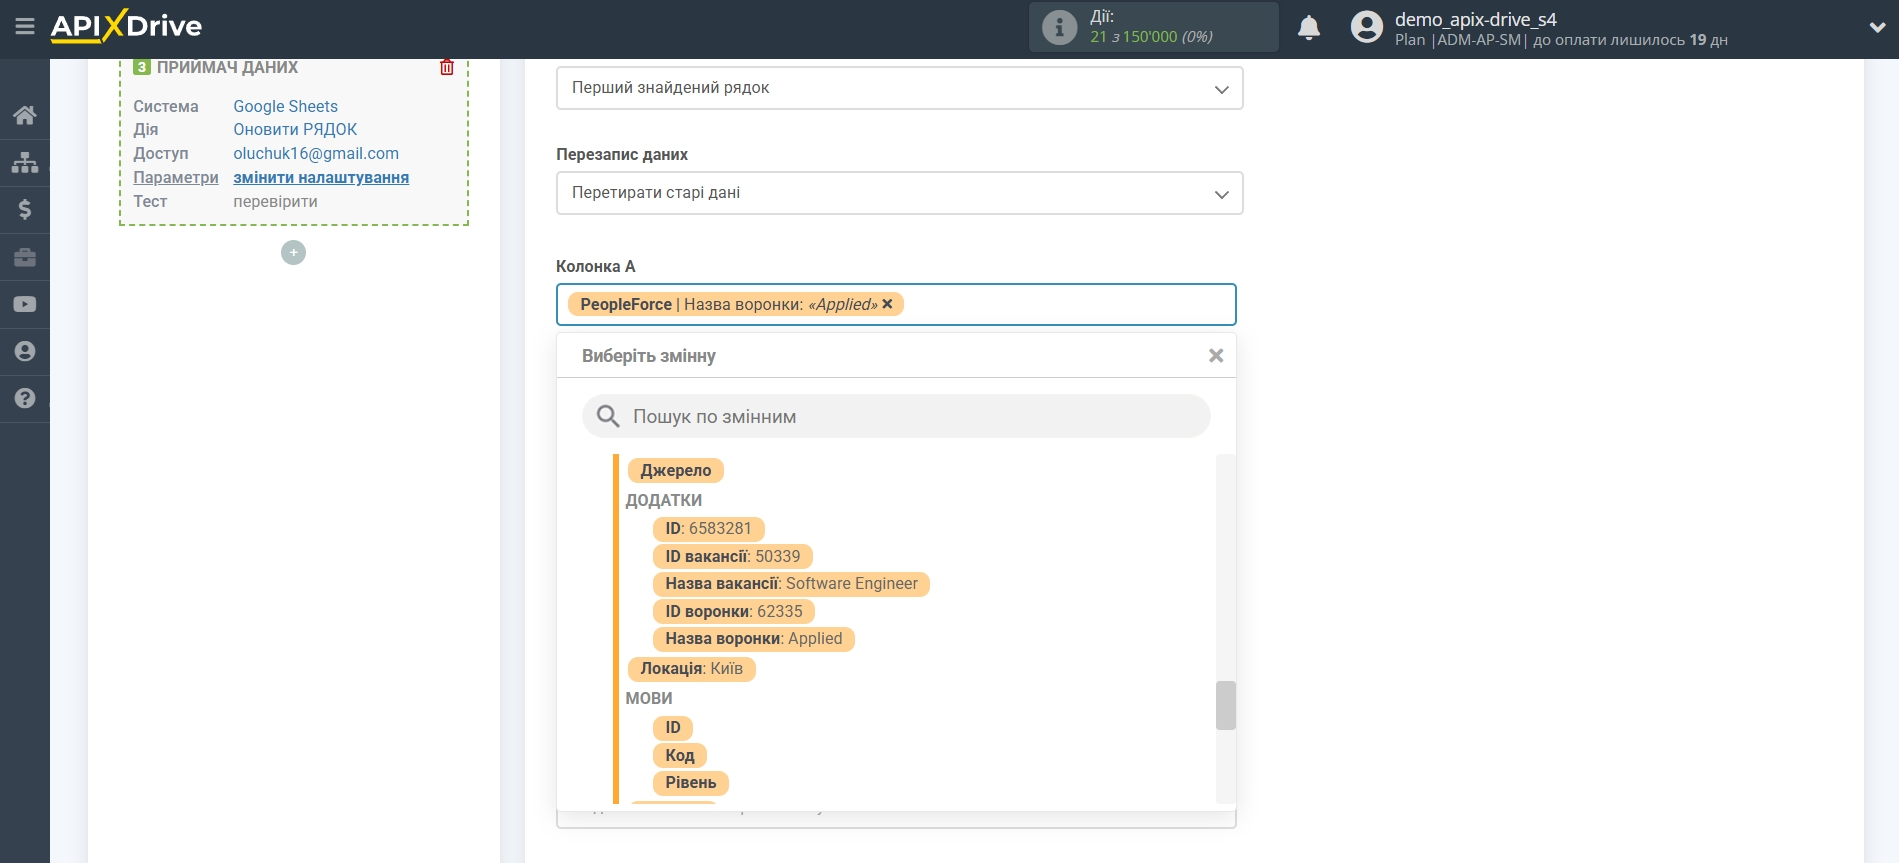Open the help question mark icon
1899x863 pixels.
(x=25, y=398)
